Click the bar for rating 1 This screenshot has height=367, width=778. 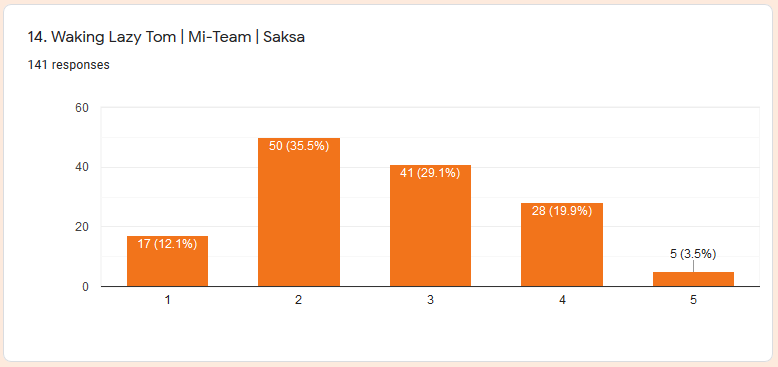tap(167, 261)
